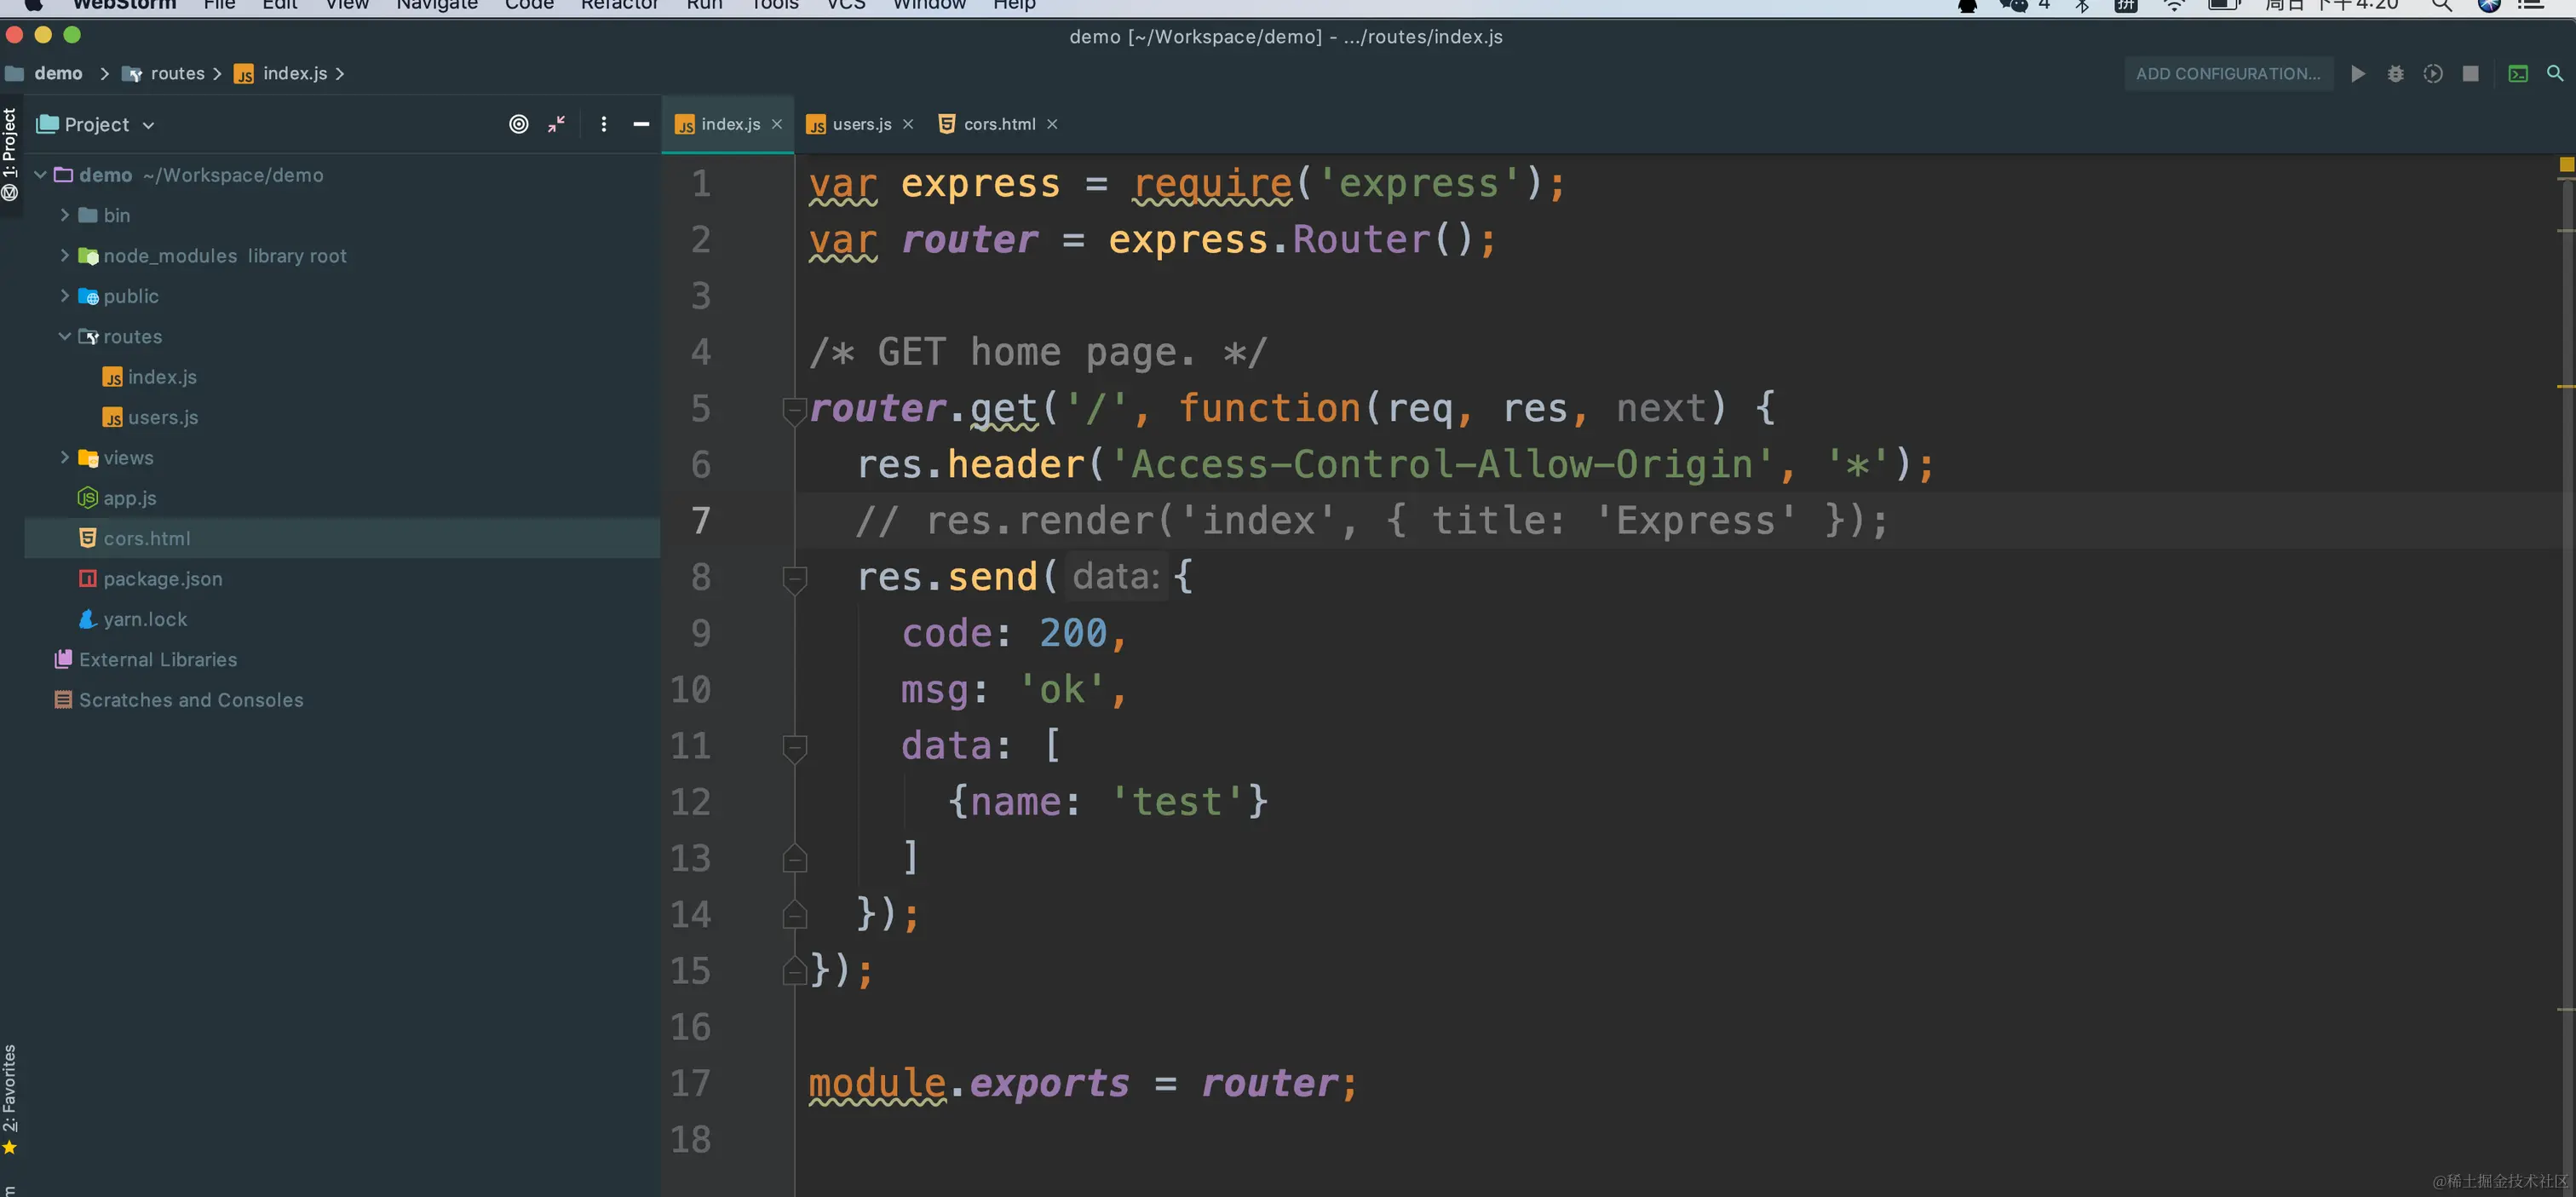Viewport: 2576px width, 1197px height.
Task: Click the locate/scroll-from-source target icon
Action: 518,124
